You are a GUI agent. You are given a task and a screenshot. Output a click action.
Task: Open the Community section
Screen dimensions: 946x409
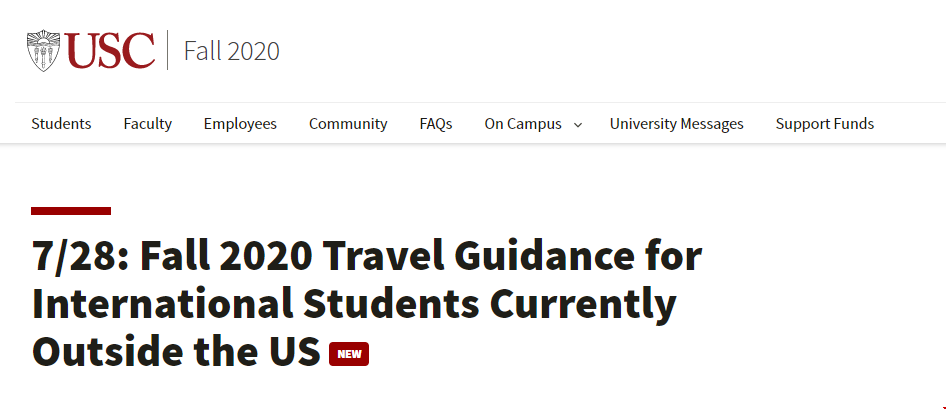click(348, 124)
